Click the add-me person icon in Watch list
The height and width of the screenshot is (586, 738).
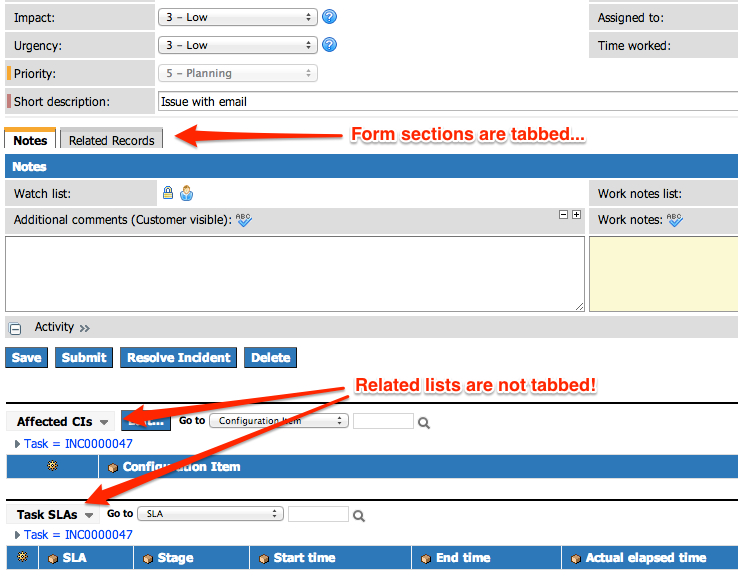[x=185, y=193]
